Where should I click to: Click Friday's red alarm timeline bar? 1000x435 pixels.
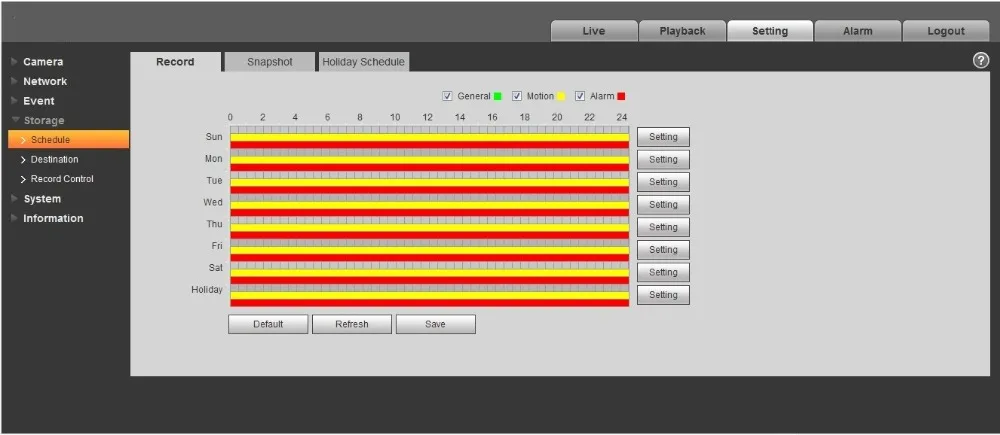[x=429, y=258]
